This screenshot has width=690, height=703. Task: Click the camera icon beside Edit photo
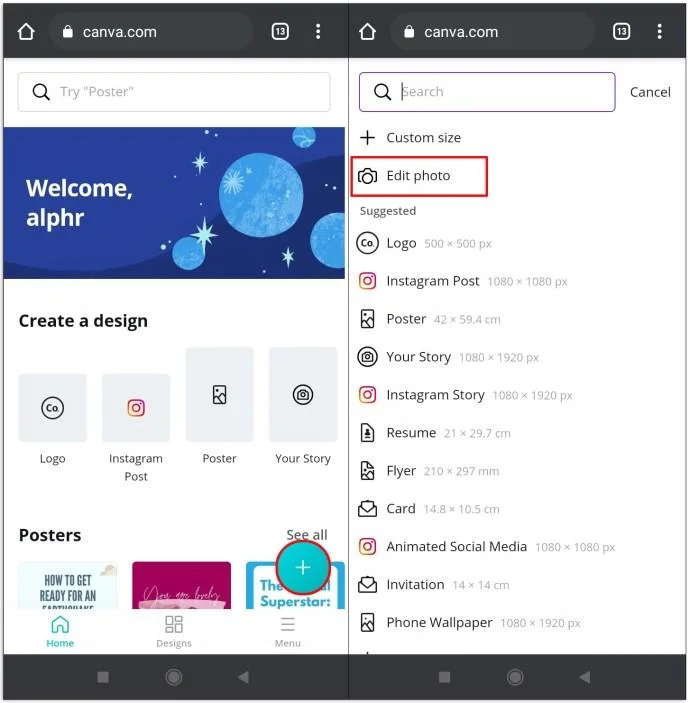(x=367, y=176)
